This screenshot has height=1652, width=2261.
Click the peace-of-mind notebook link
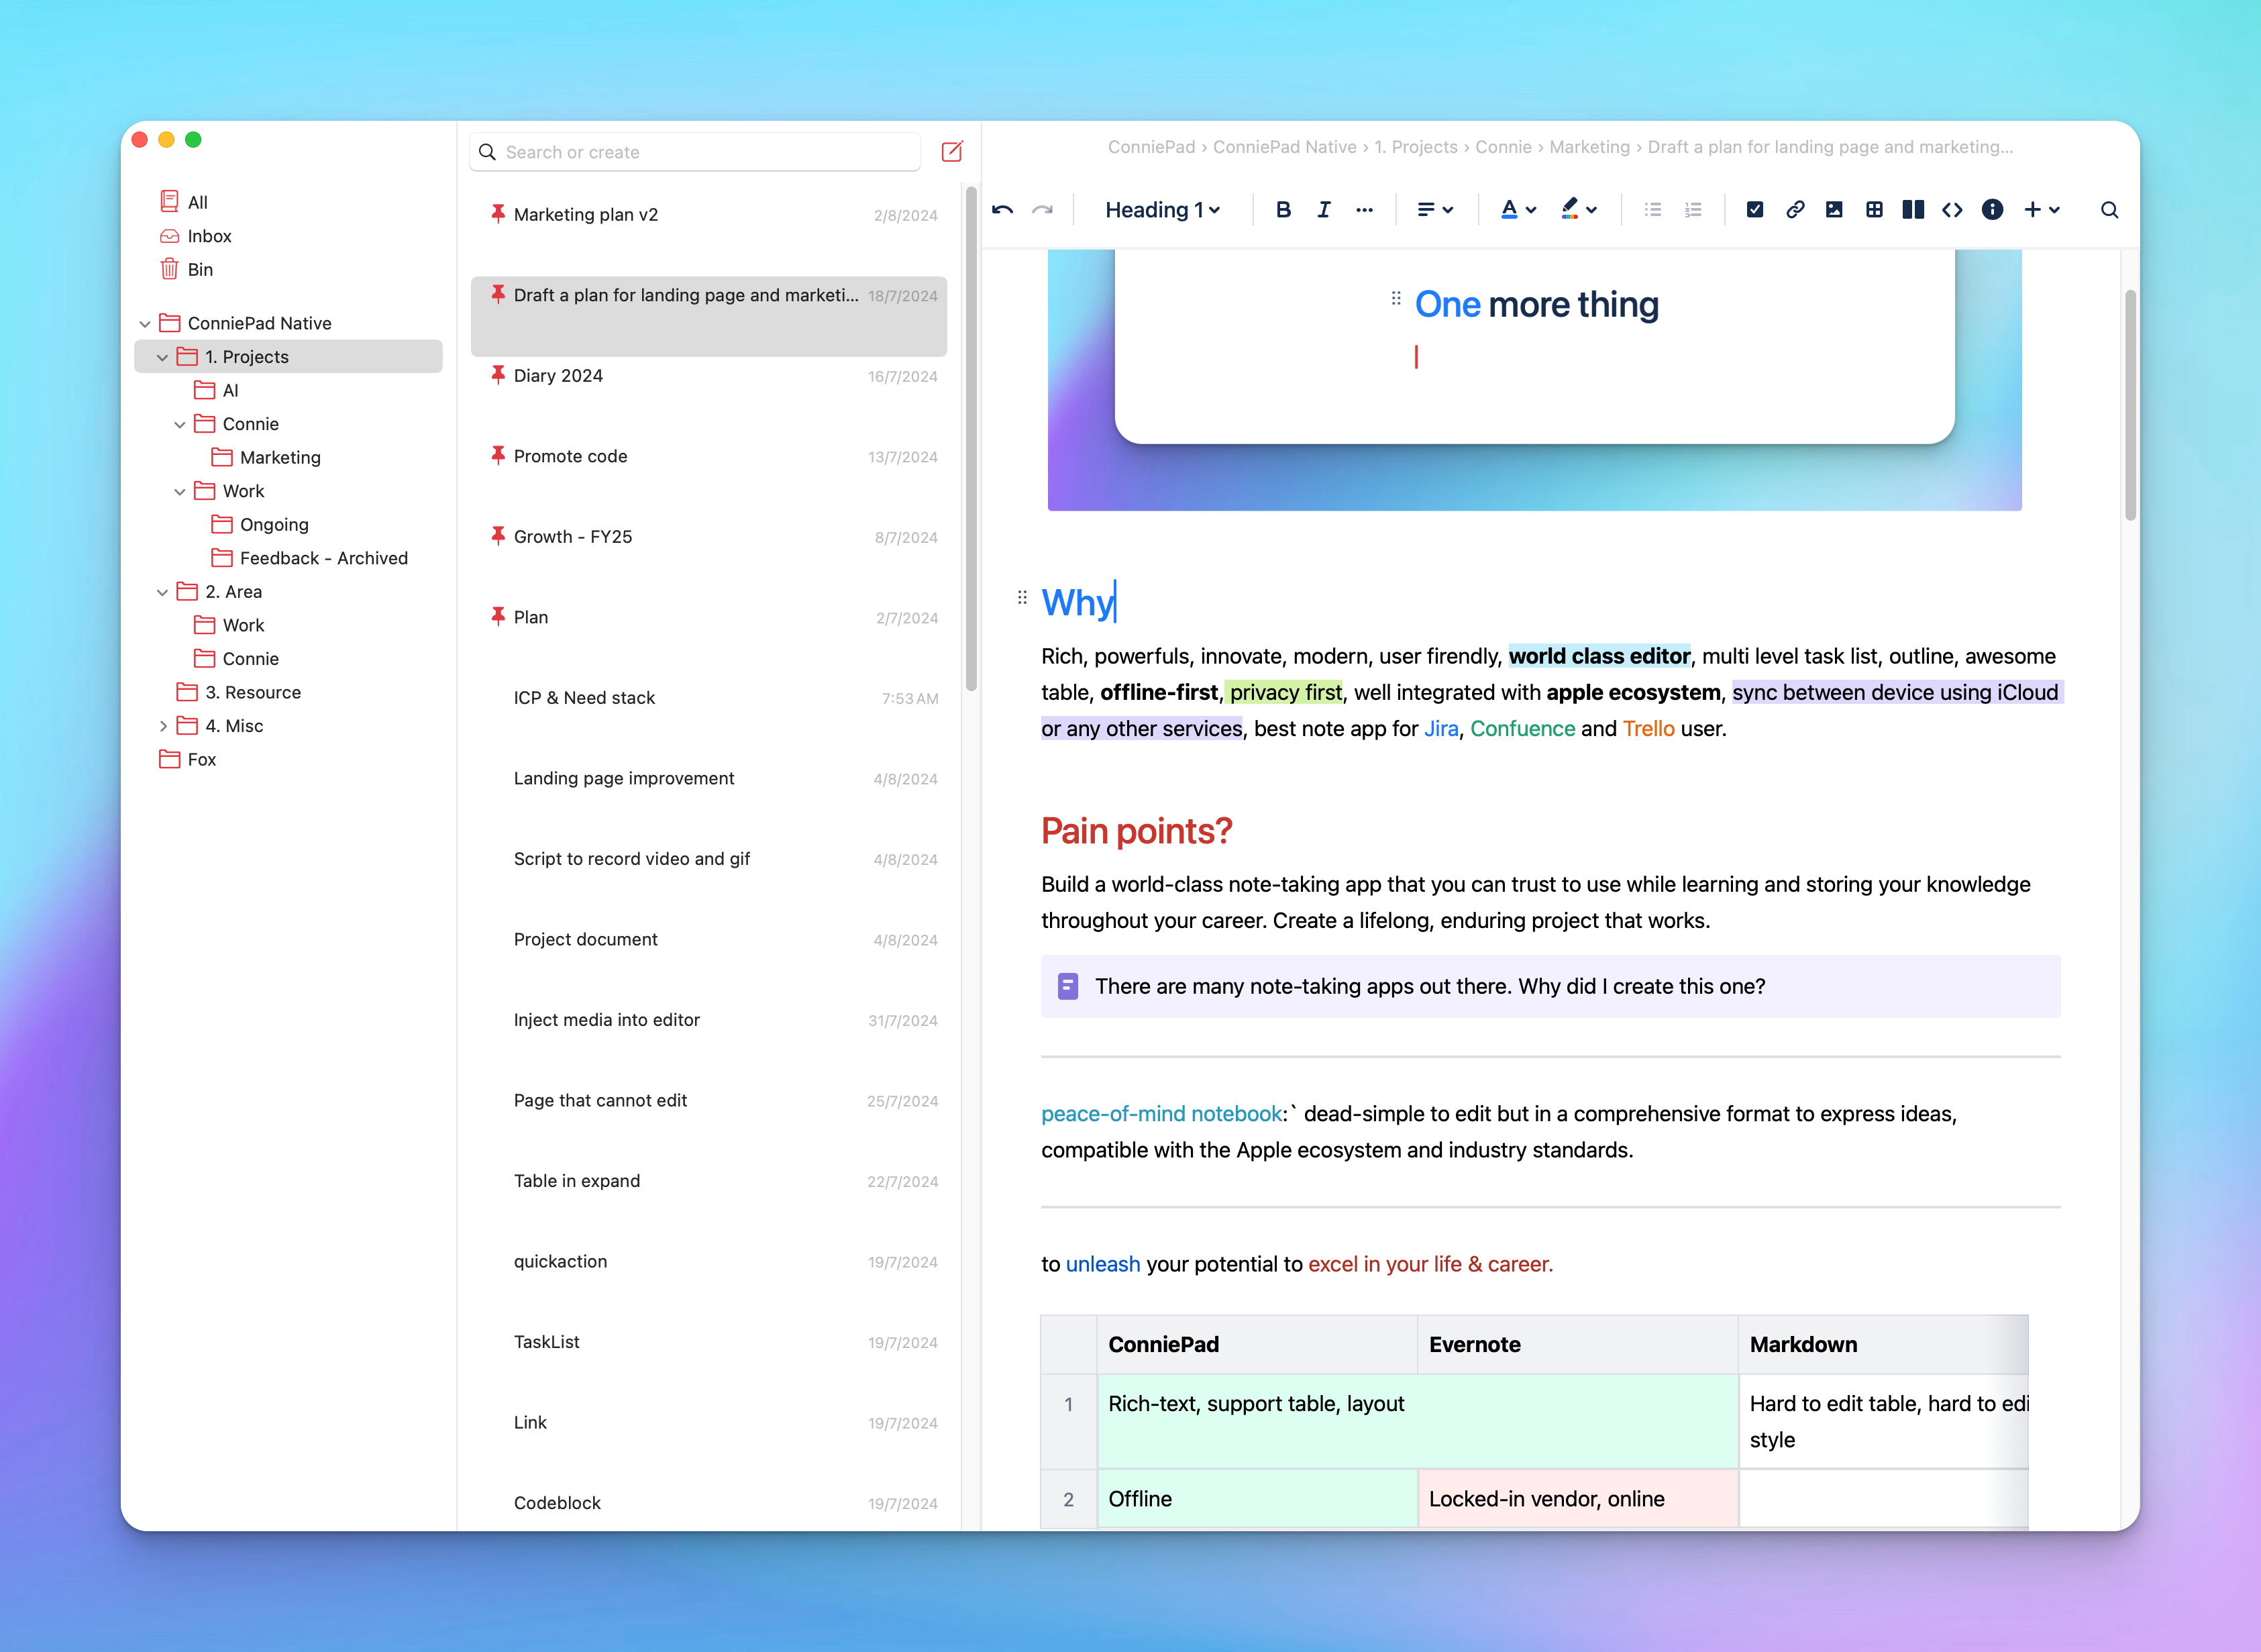[x=1161, y=1114]
